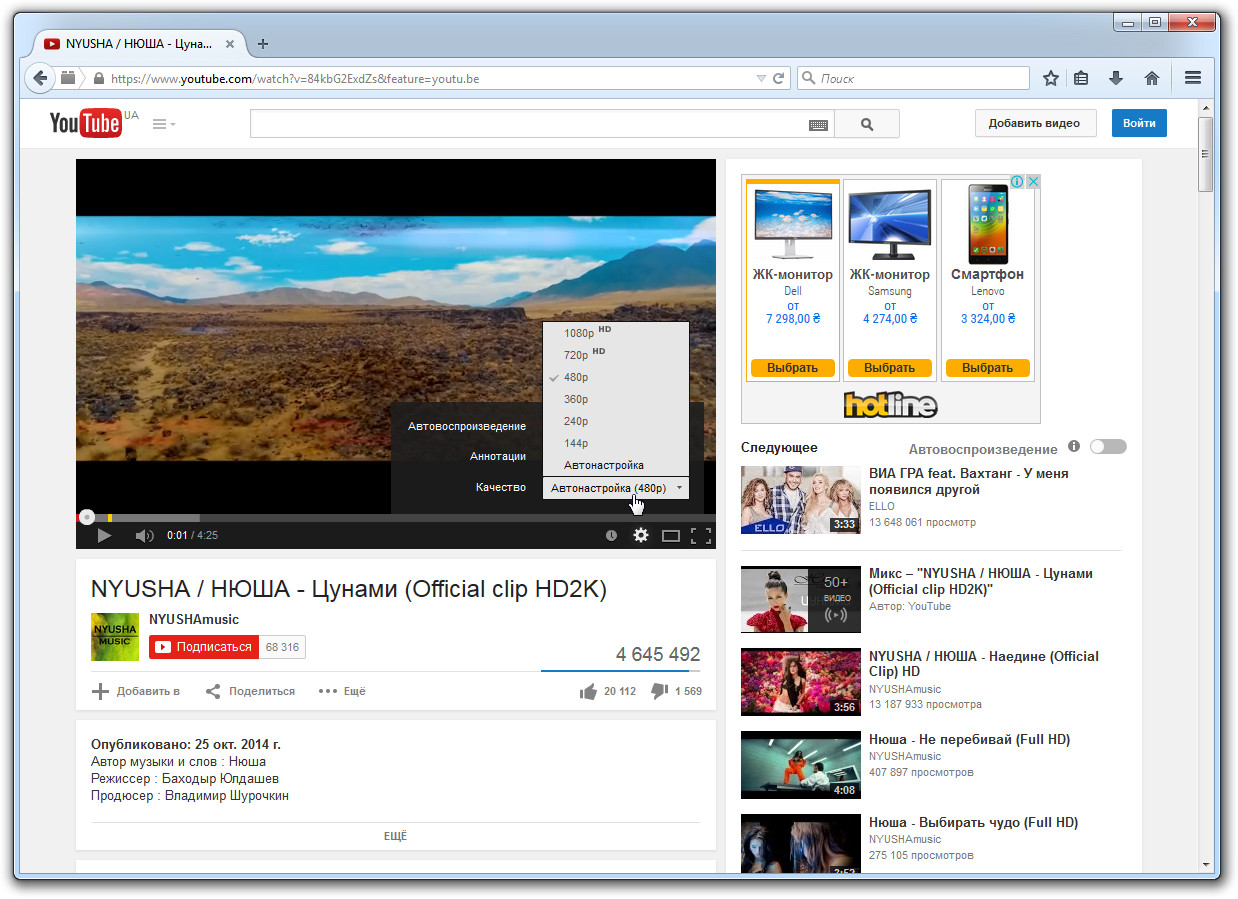Click the NYUSHA MUSIC channel avatar
Image resolution: width=1238 pixels, height=899 pixels.
(x=115, y=636)
